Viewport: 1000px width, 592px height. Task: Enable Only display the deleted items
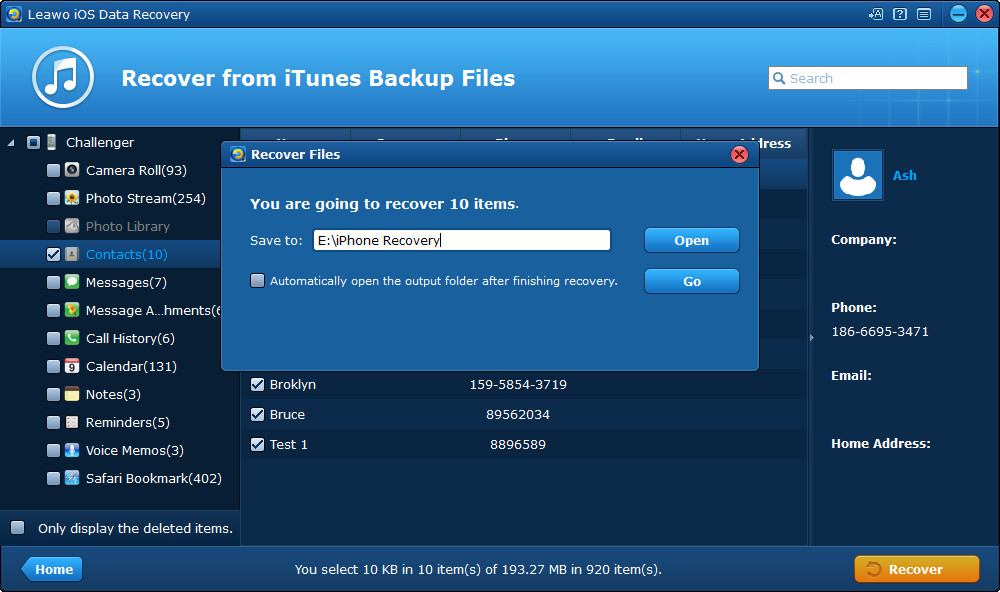pos(18,528)
